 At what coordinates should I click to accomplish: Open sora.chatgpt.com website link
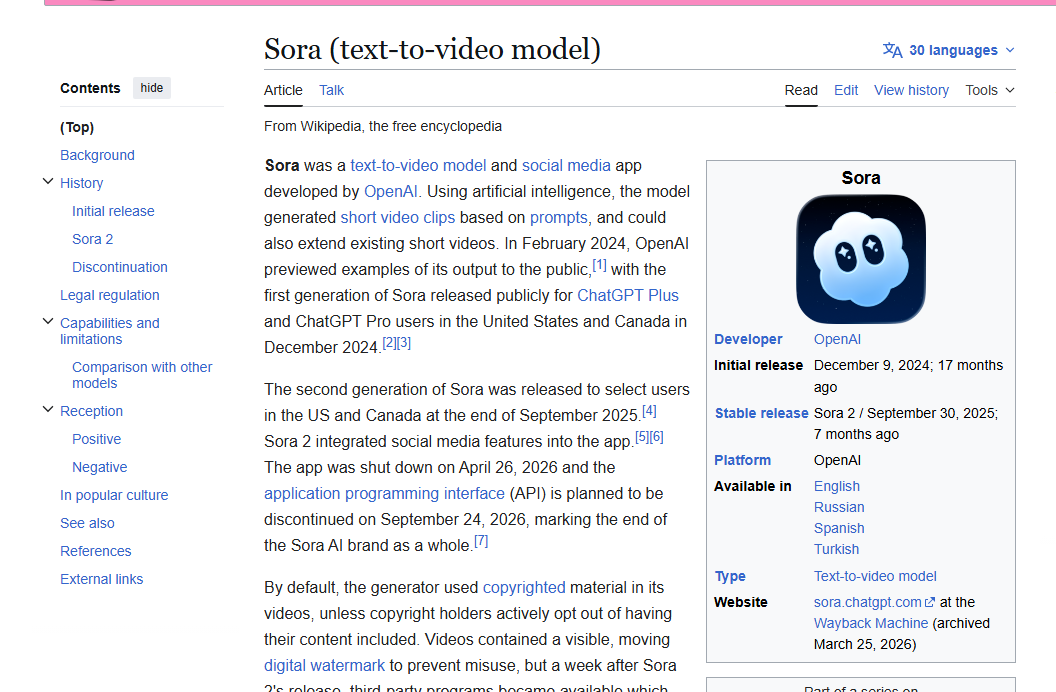pyautogui.click(x=867, y=602)
